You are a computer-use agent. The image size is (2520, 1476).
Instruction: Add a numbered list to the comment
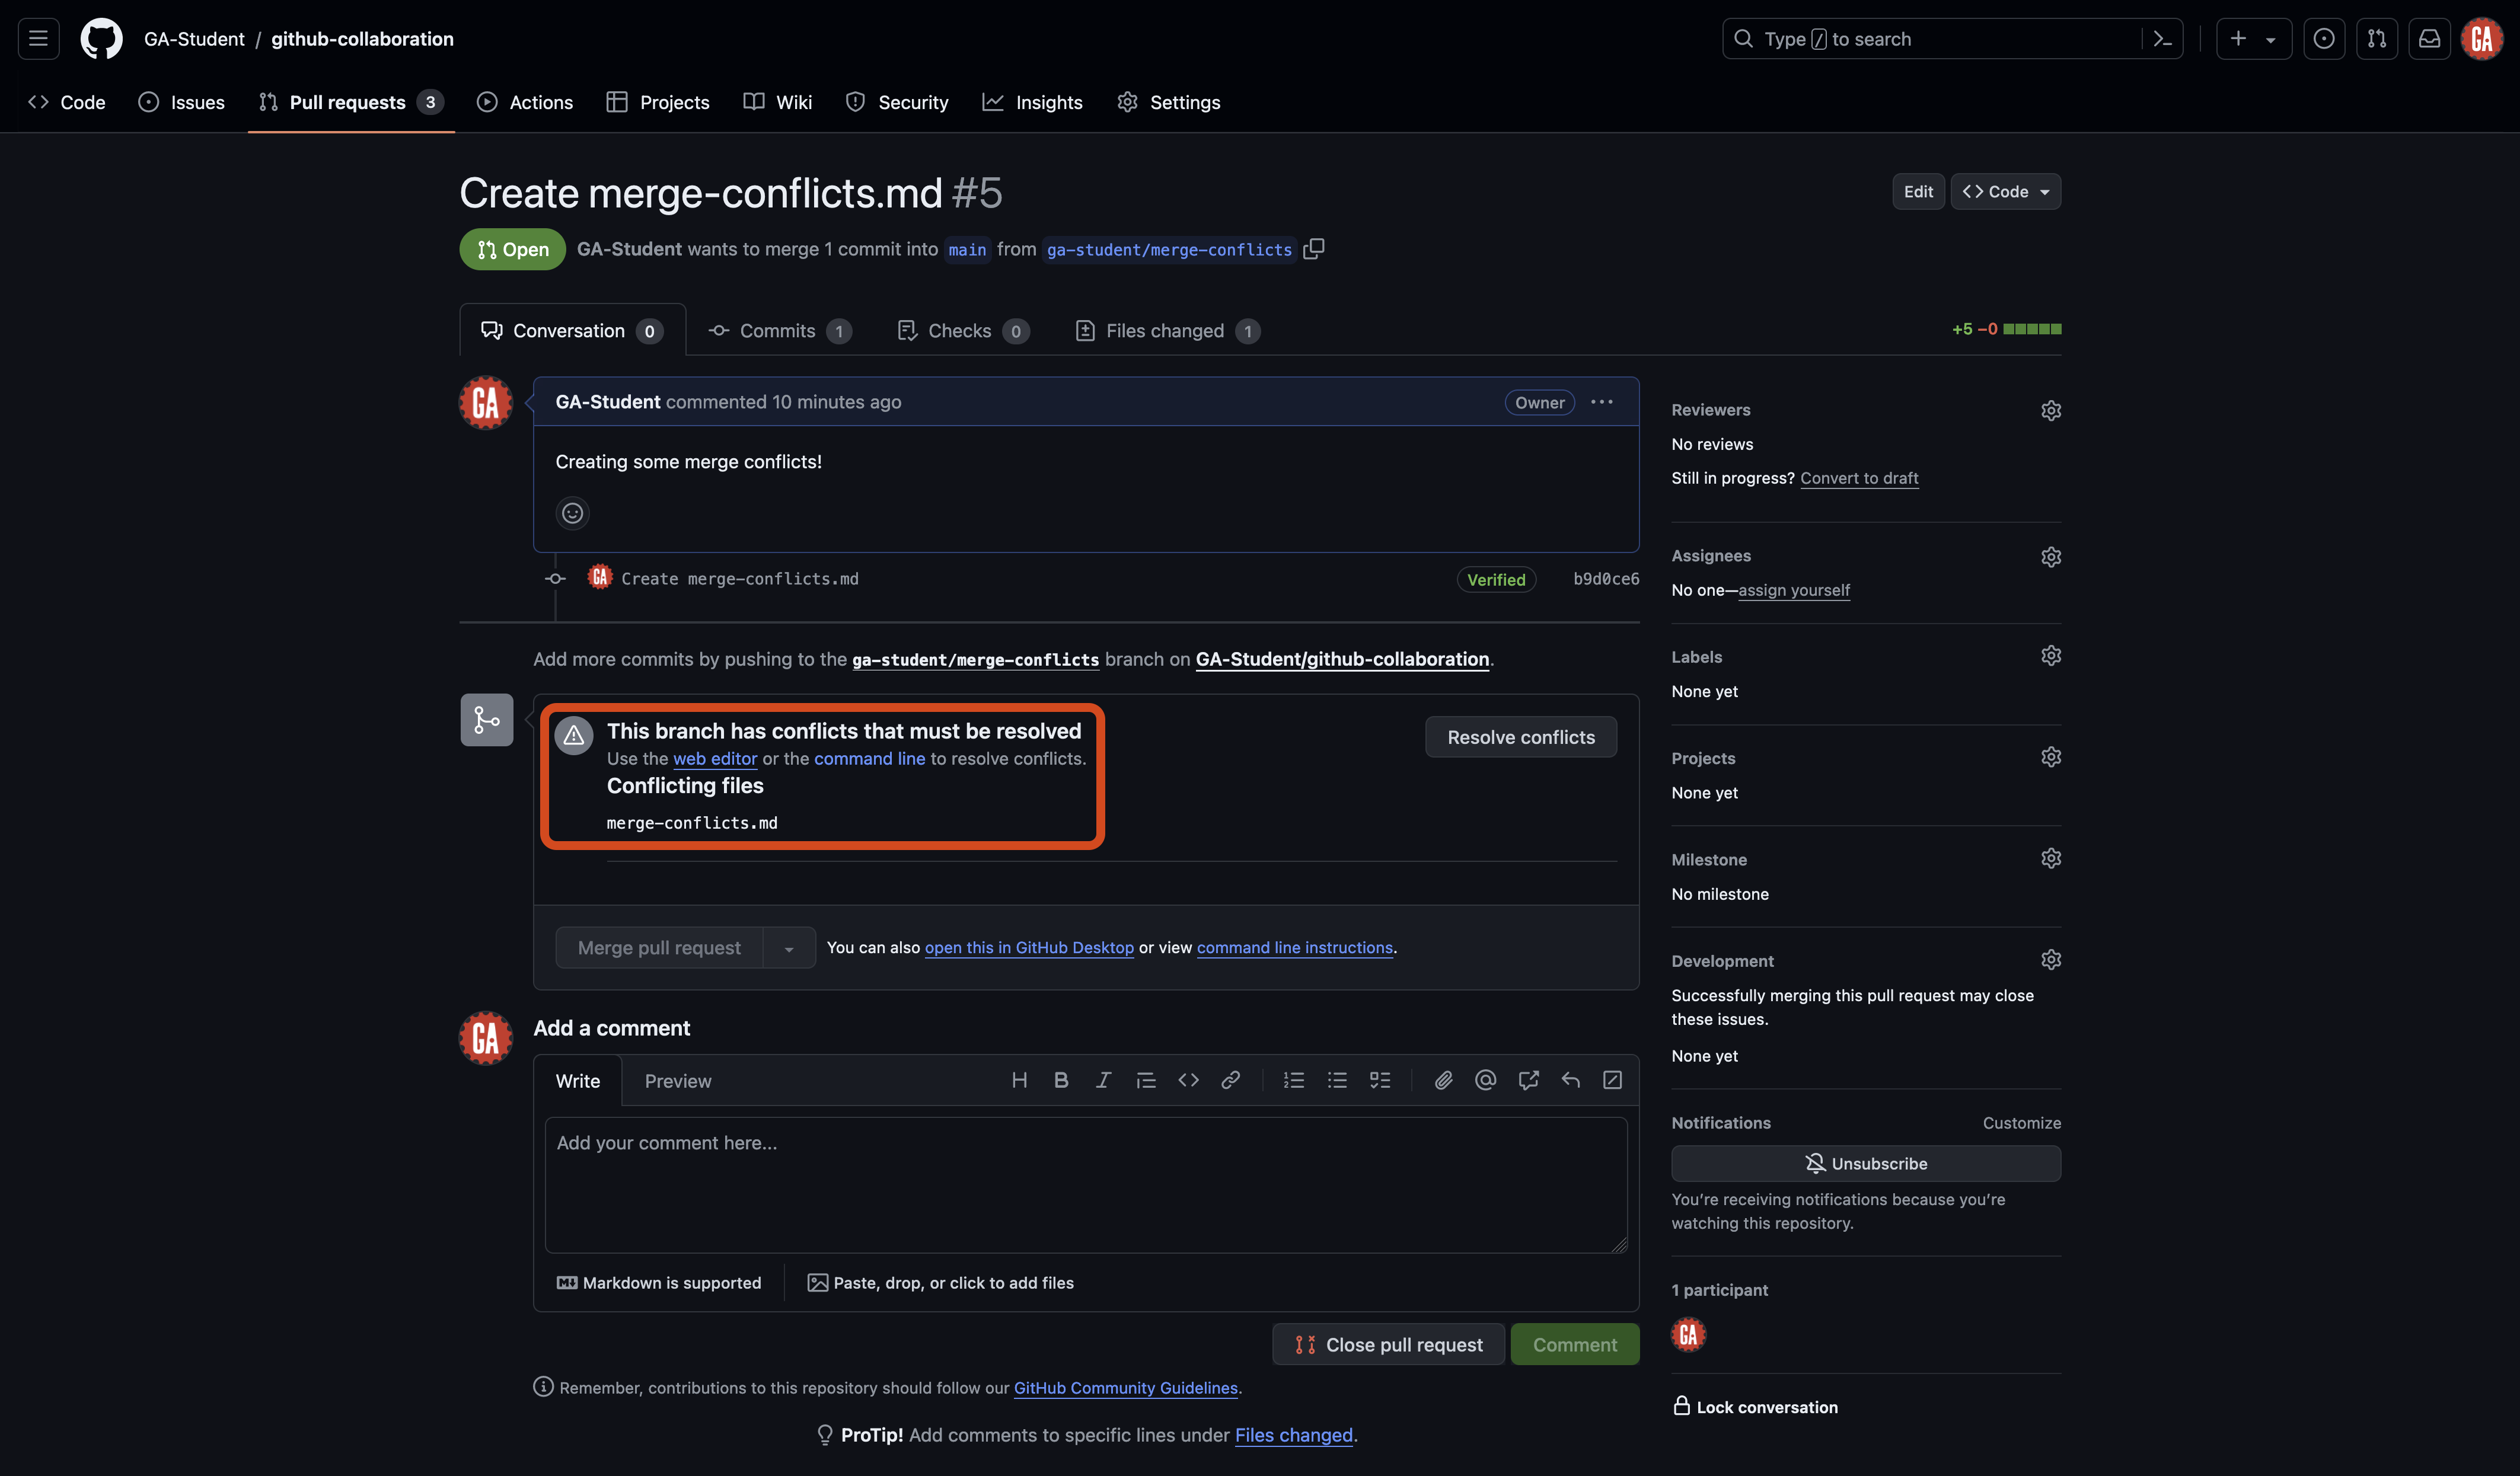click(x=1294, y=1080)
